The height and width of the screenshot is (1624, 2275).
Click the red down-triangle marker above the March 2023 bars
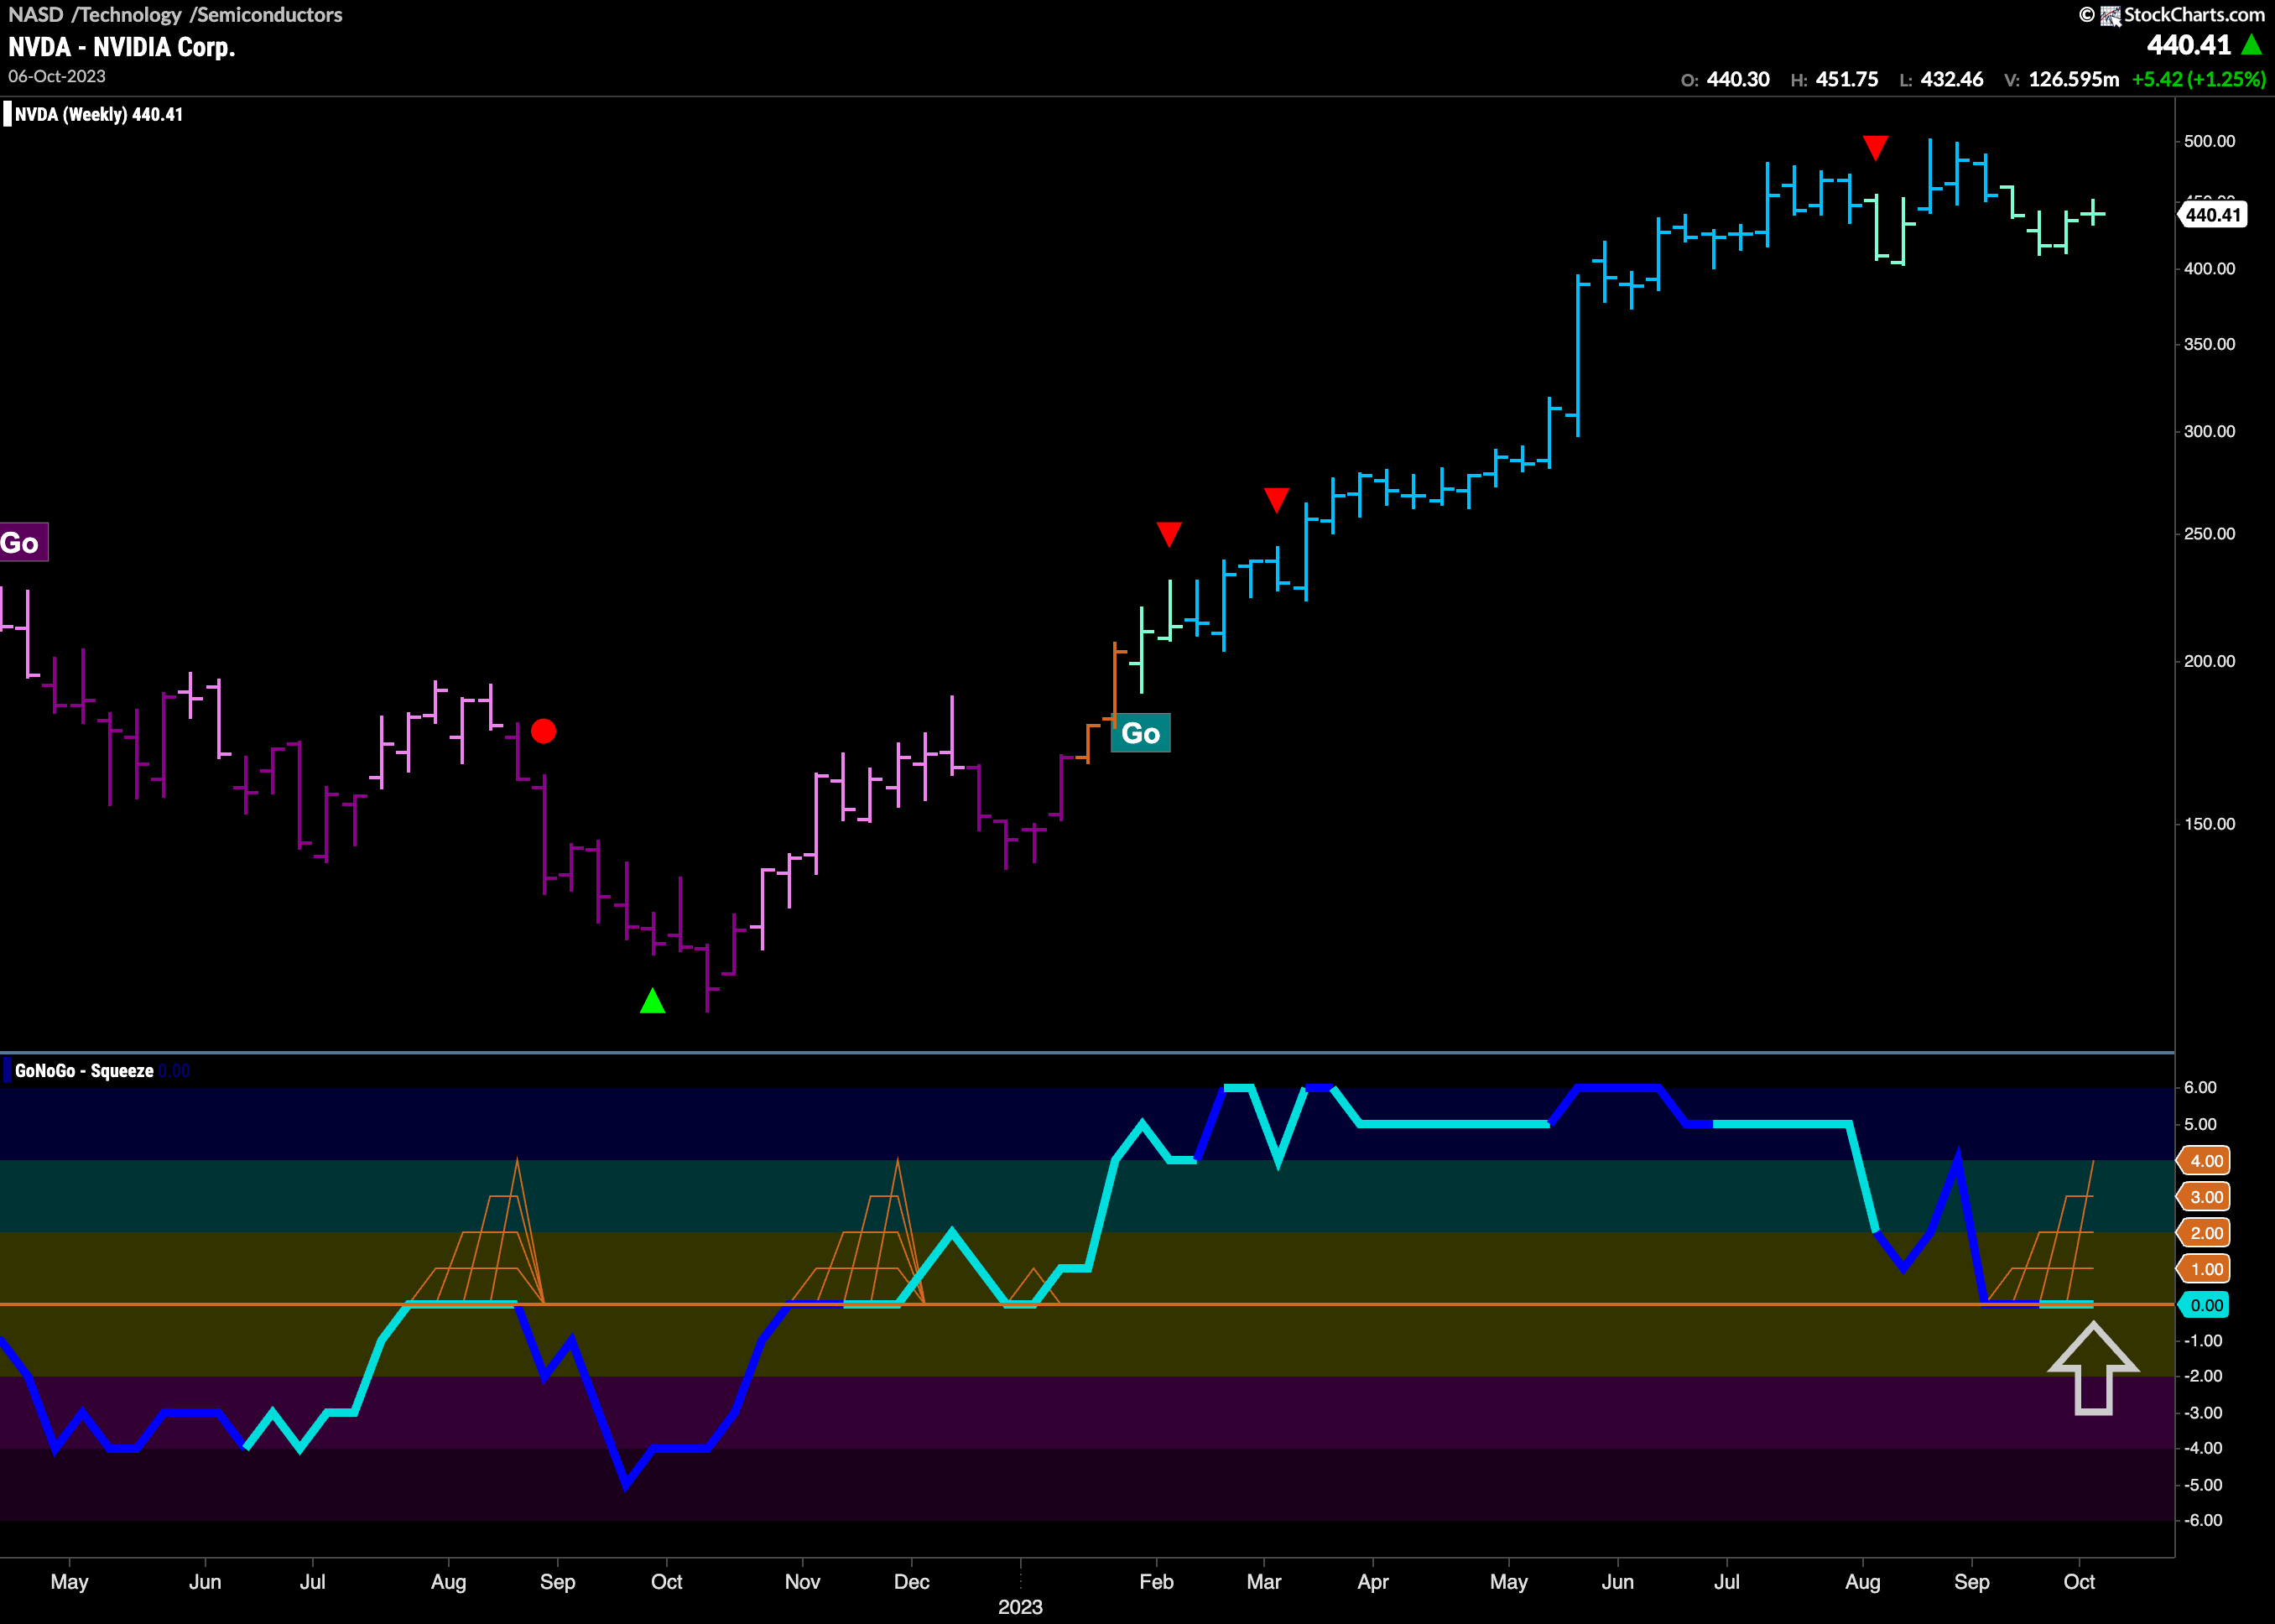tap(1276, 500)
